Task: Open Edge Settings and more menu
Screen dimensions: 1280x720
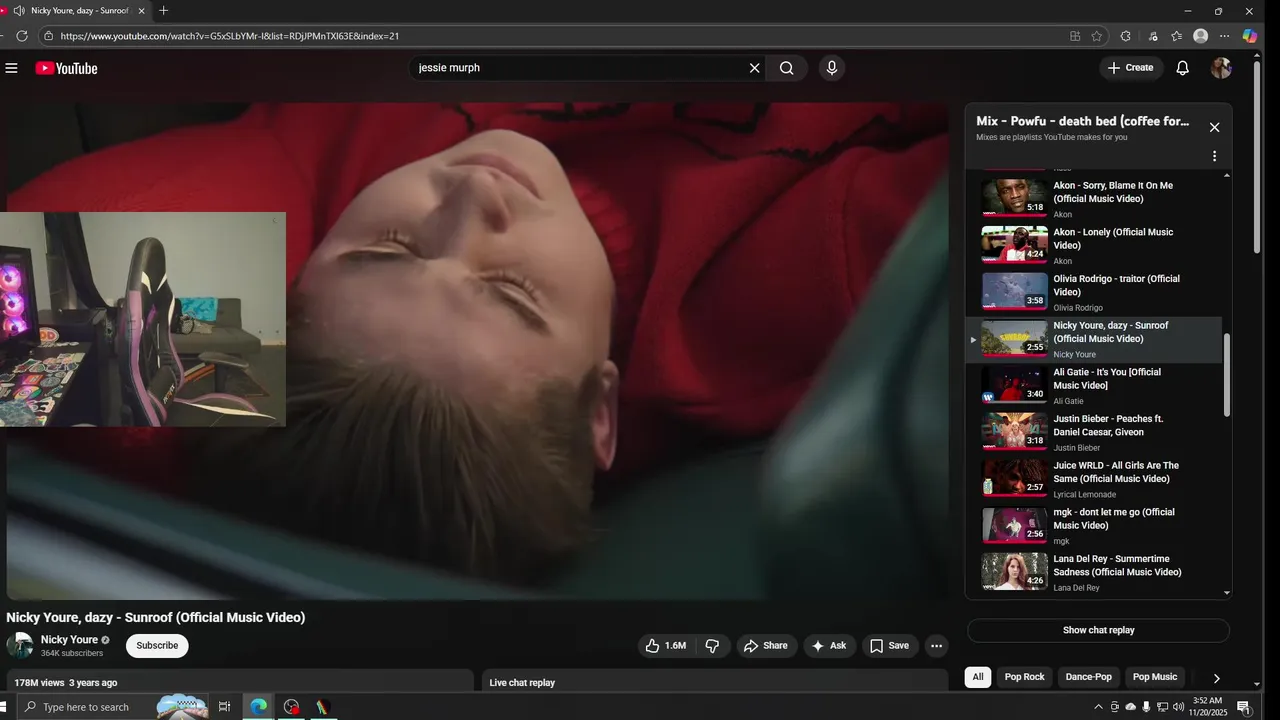Action: coord(1224,36)
